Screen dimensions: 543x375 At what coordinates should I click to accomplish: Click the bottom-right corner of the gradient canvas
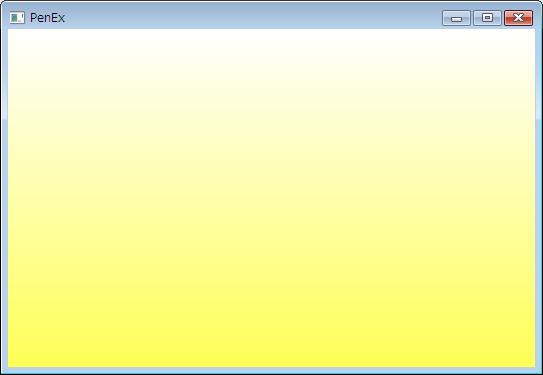point(534,365)
